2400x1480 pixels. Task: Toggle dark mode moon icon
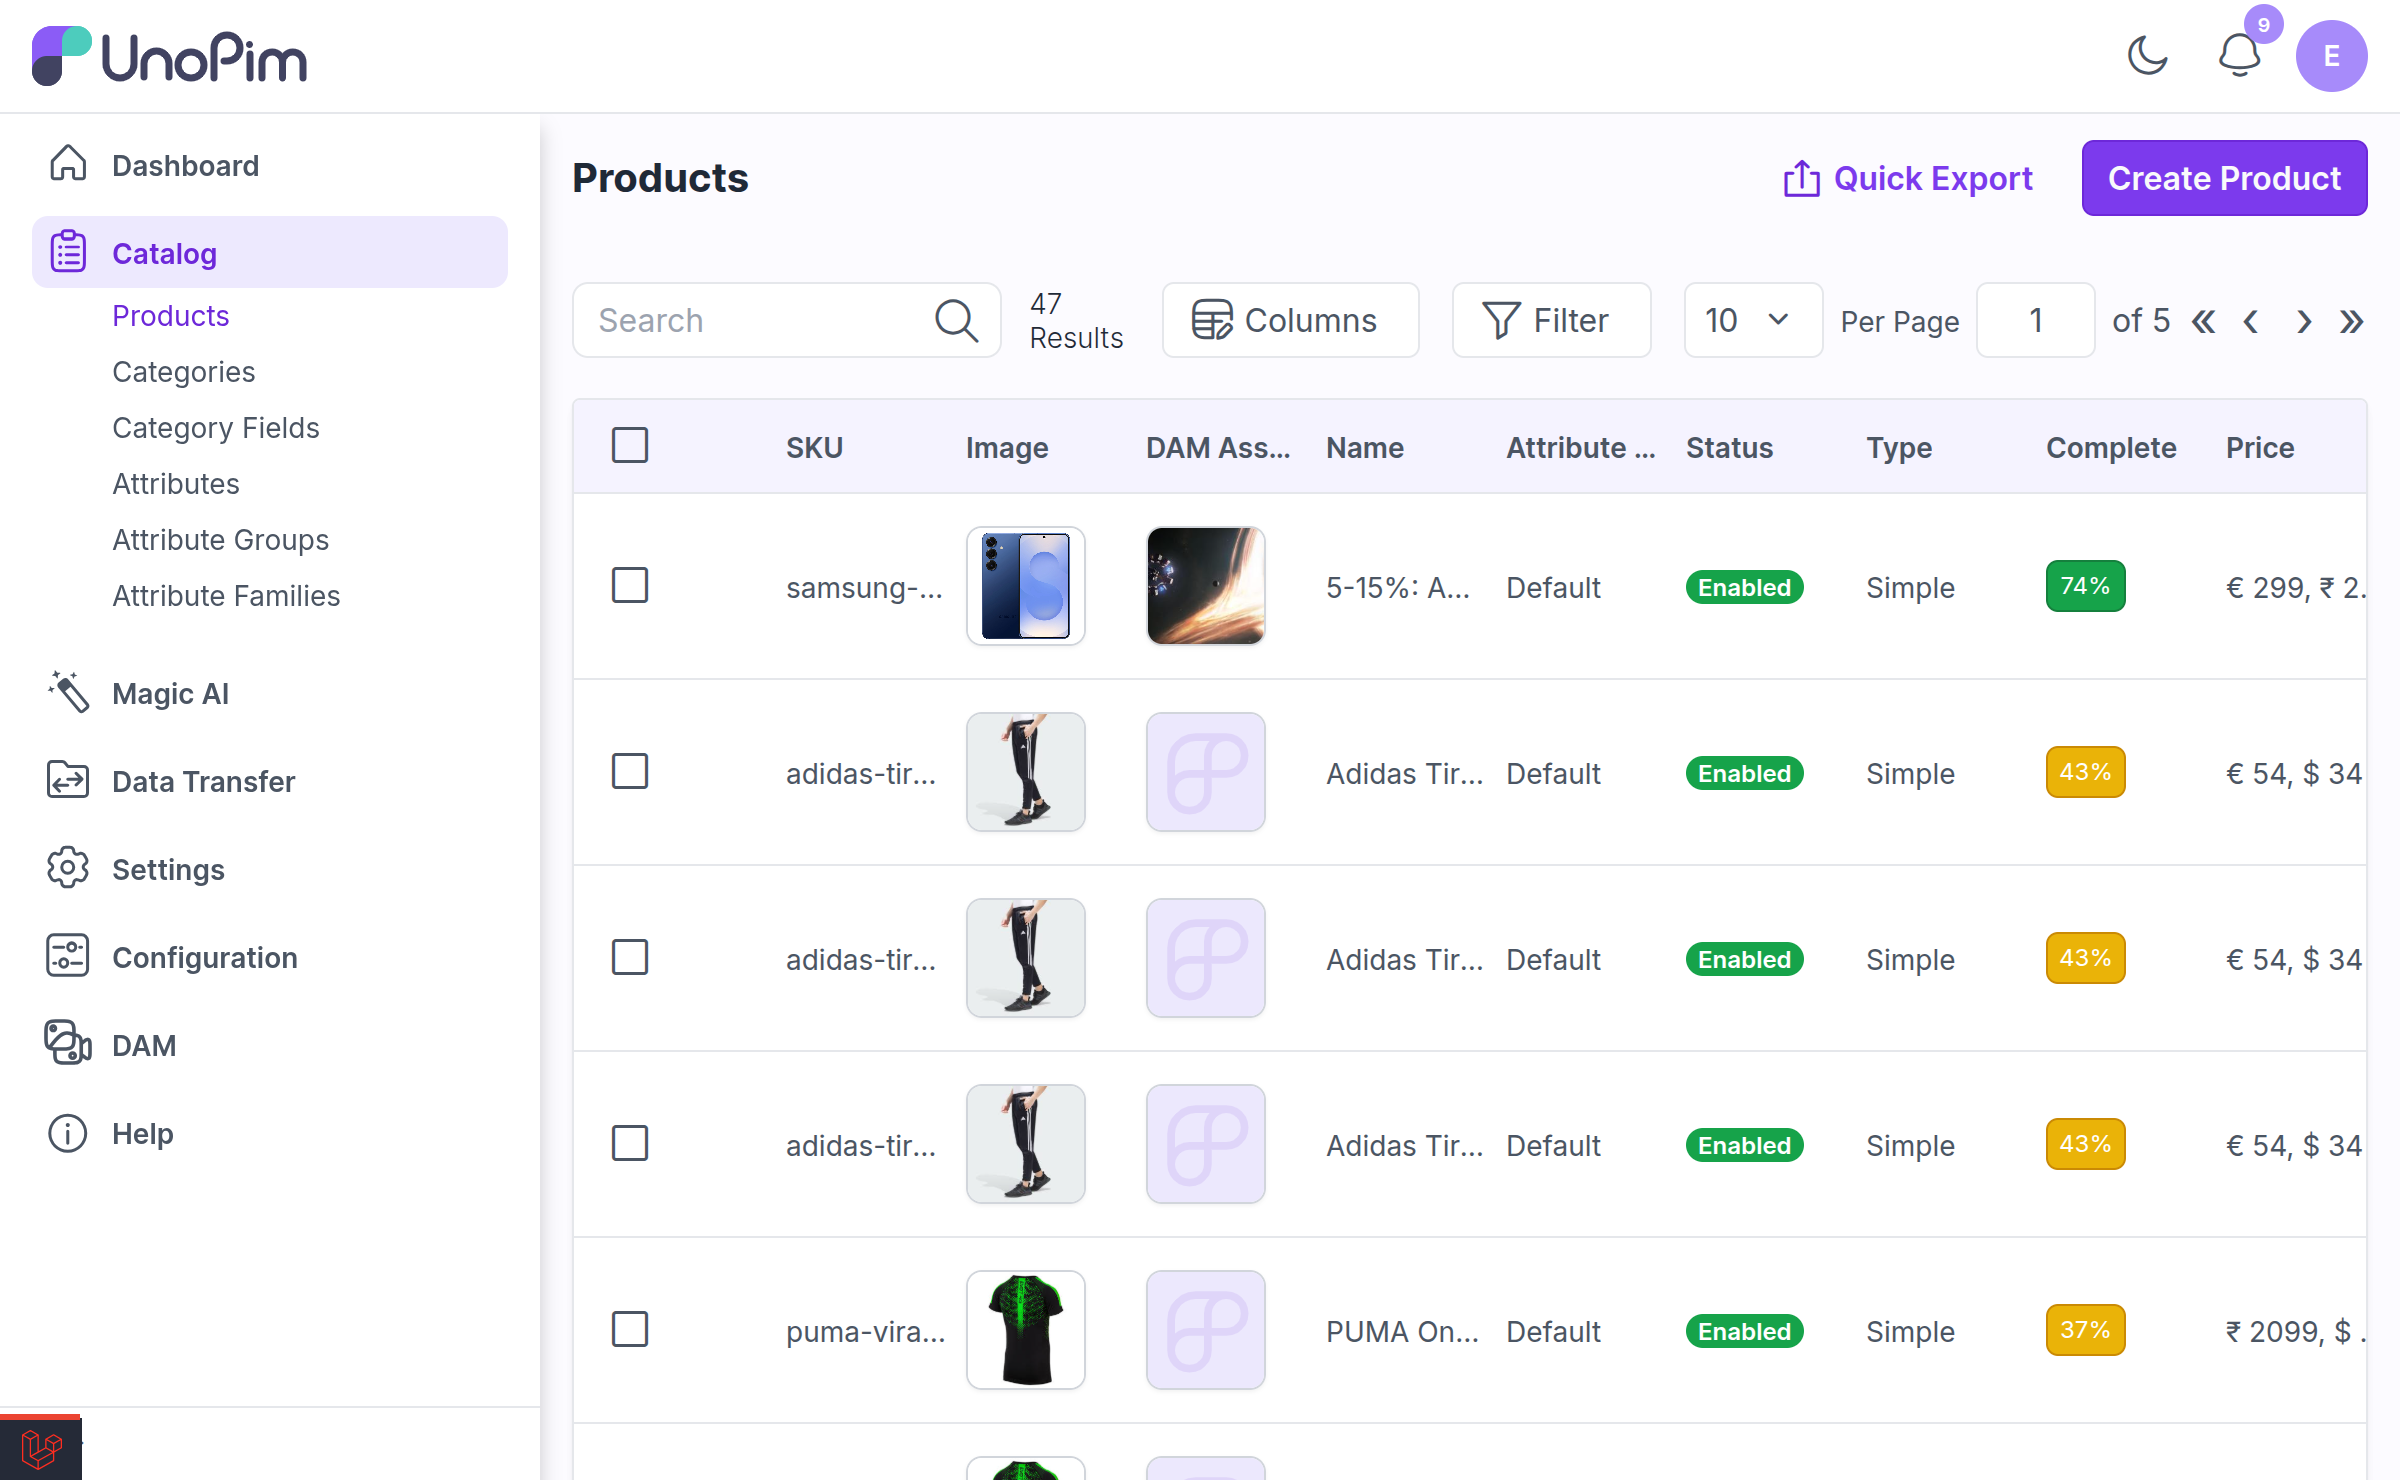2147,56
